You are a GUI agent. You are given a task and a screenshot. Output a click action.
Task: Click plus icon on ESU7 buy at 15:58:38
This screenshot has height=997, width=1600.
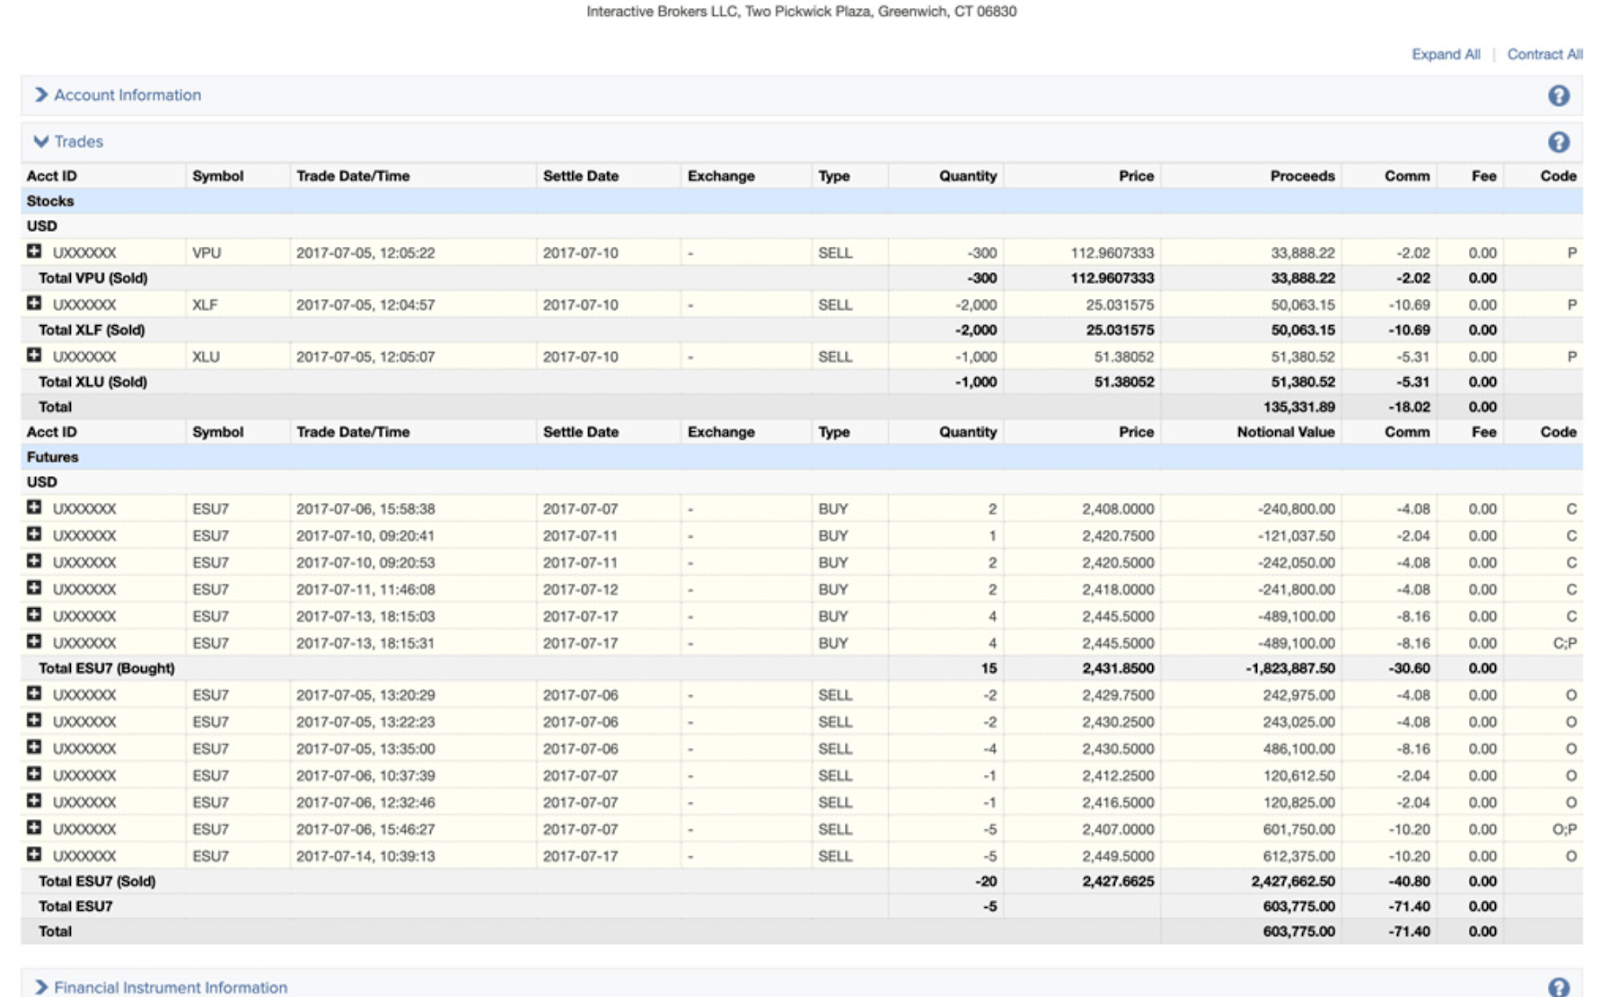34,508
